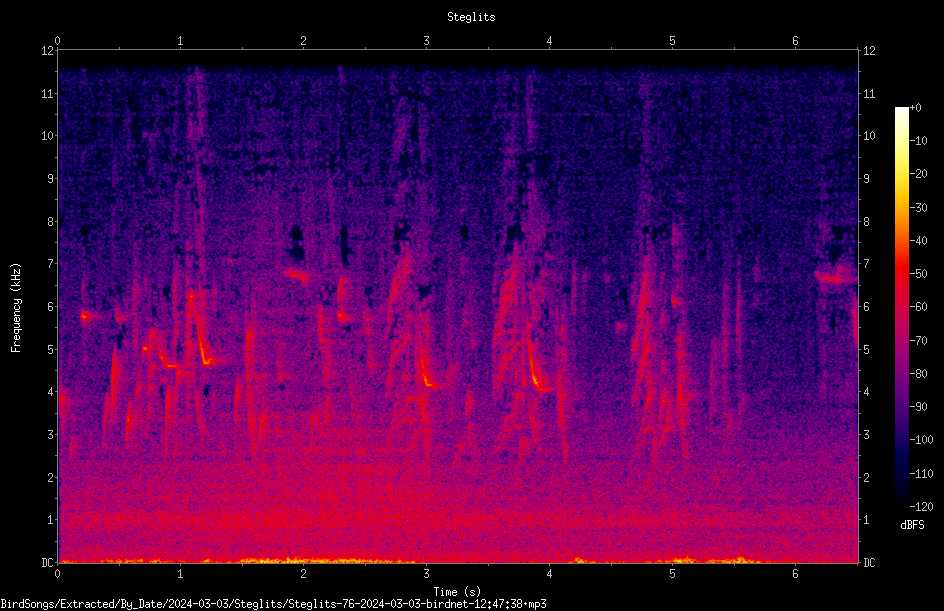
Task: Click the horizontal call at 2 seconds near 6.7 kHz
Action: pos(296,275)
